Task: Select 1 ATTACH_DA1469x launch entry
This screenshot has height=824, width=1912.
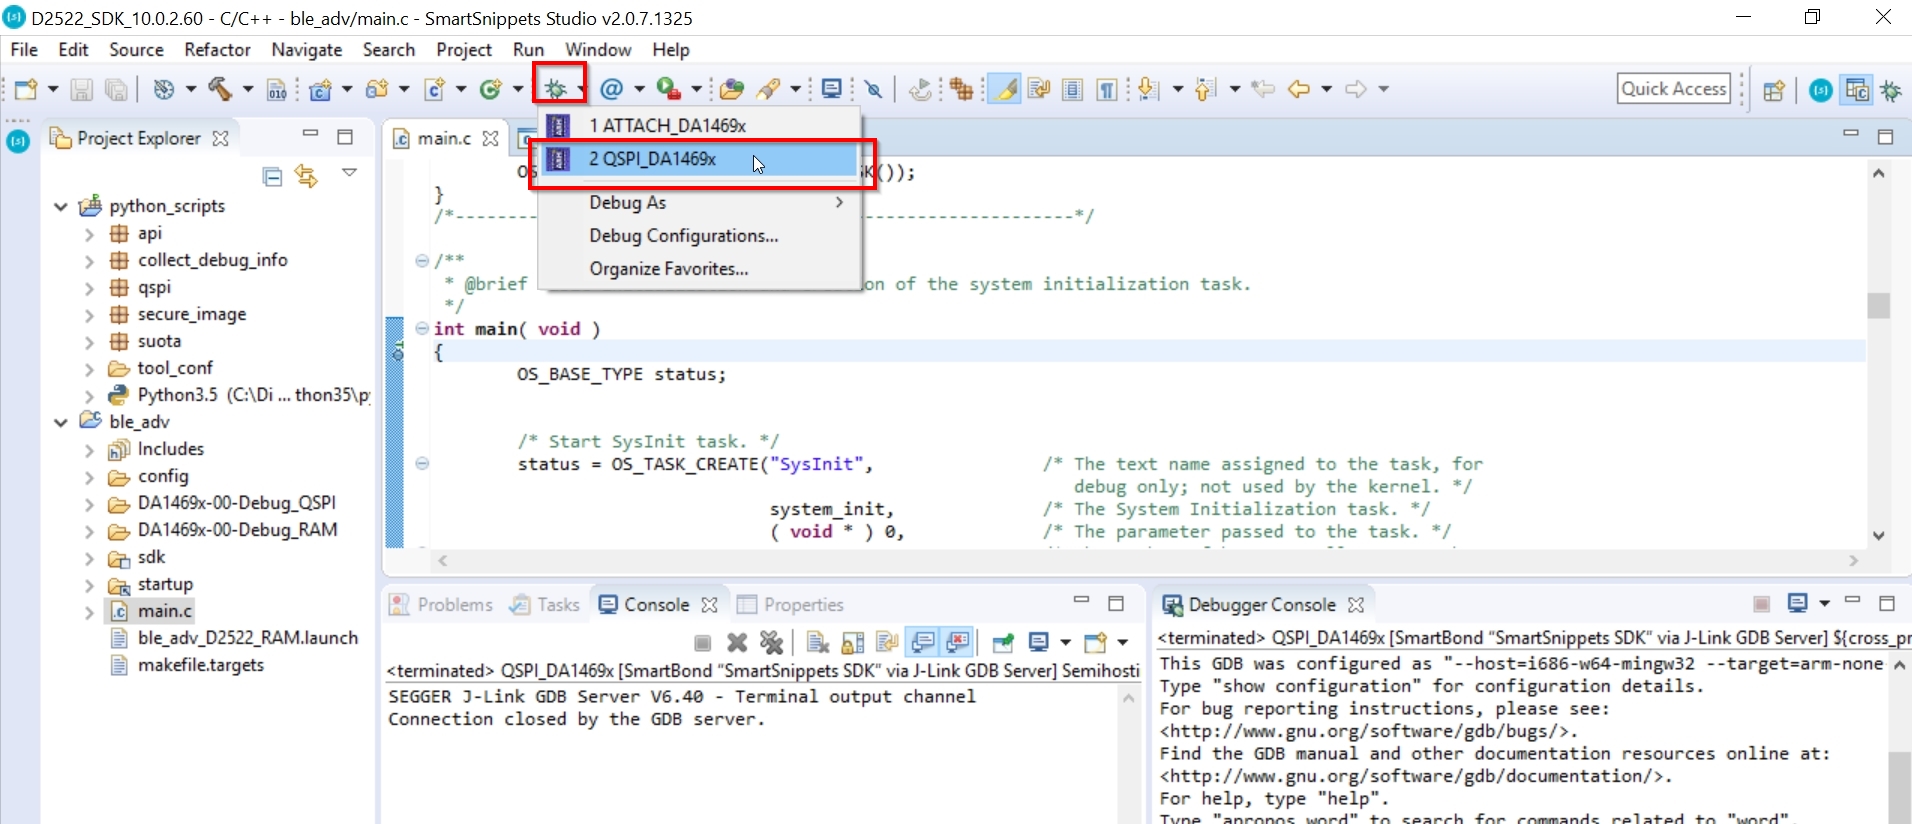Action: pyautogui.click(x=700, y=125)
